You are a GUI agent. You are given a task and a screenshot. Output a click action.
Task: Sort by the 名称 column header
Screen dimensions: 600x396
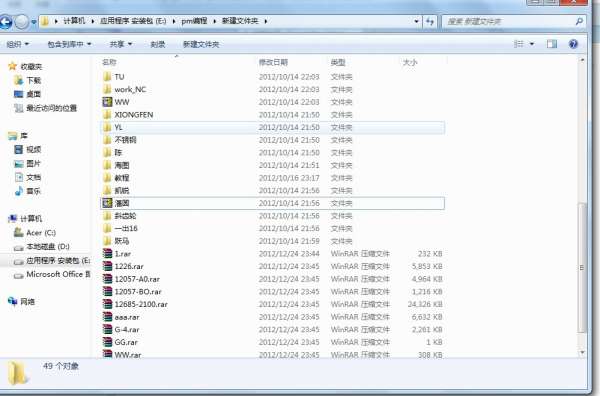tap(109, 62)
